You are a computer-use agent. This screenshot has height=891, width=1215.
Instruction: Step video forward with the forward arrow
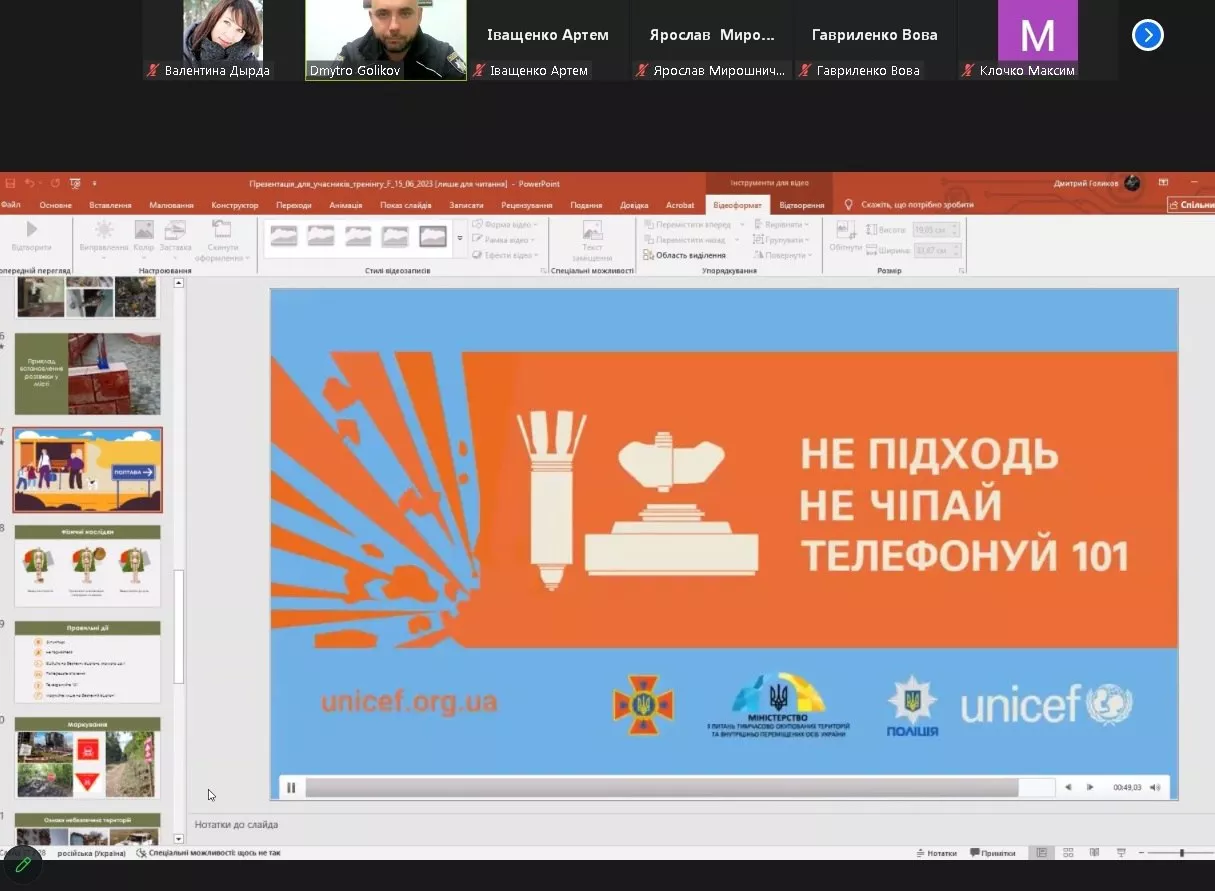[1090, 788]
